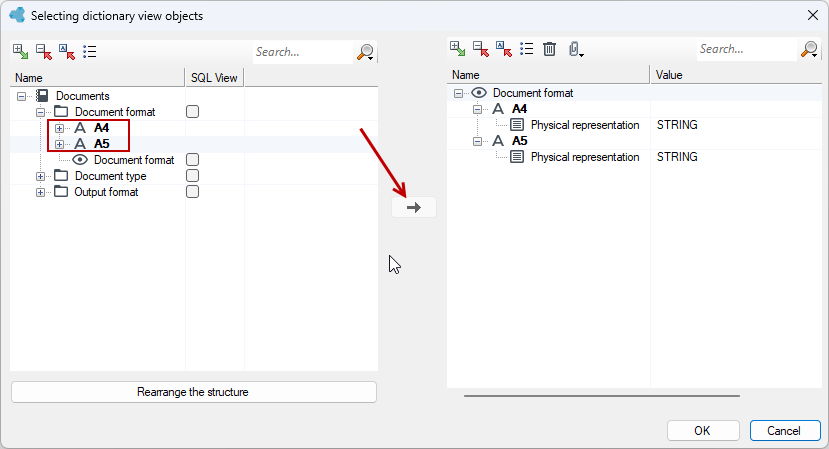Click the expand all icon in left toolbar
This screenshot has width=829, height=449.
[21, 52]
